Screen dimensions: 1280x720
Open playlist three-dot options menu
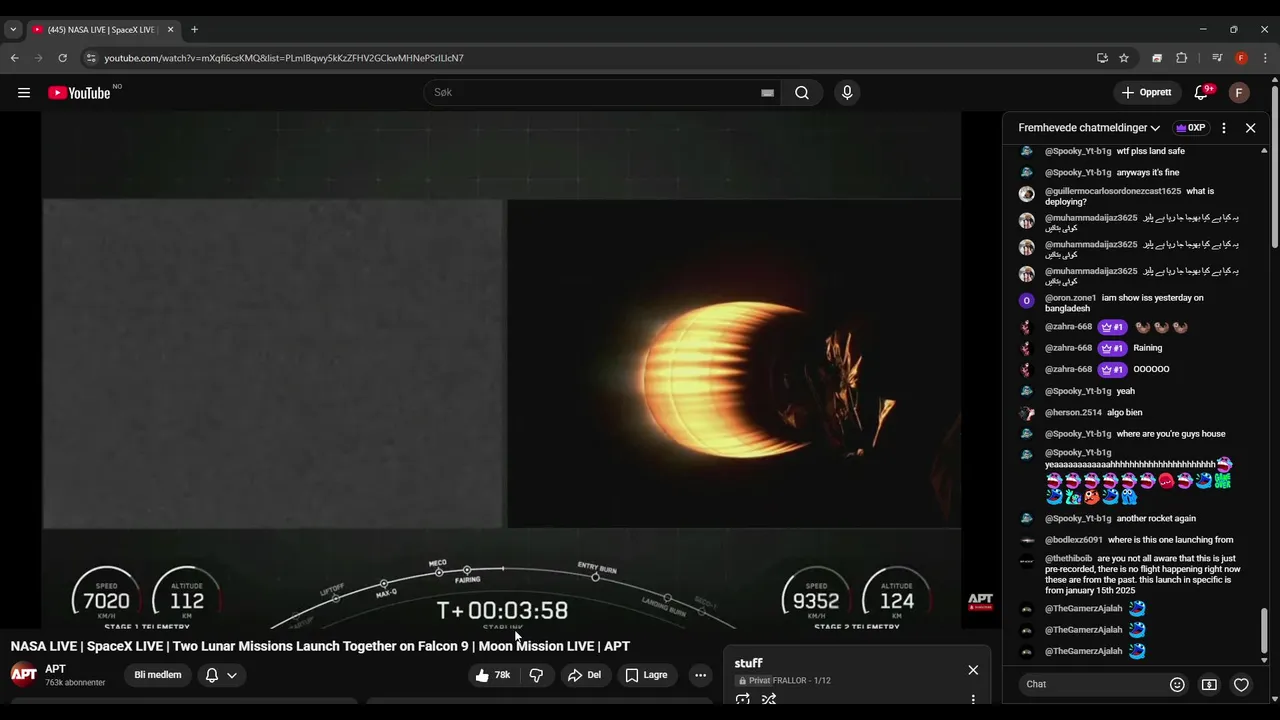point(973,699)
